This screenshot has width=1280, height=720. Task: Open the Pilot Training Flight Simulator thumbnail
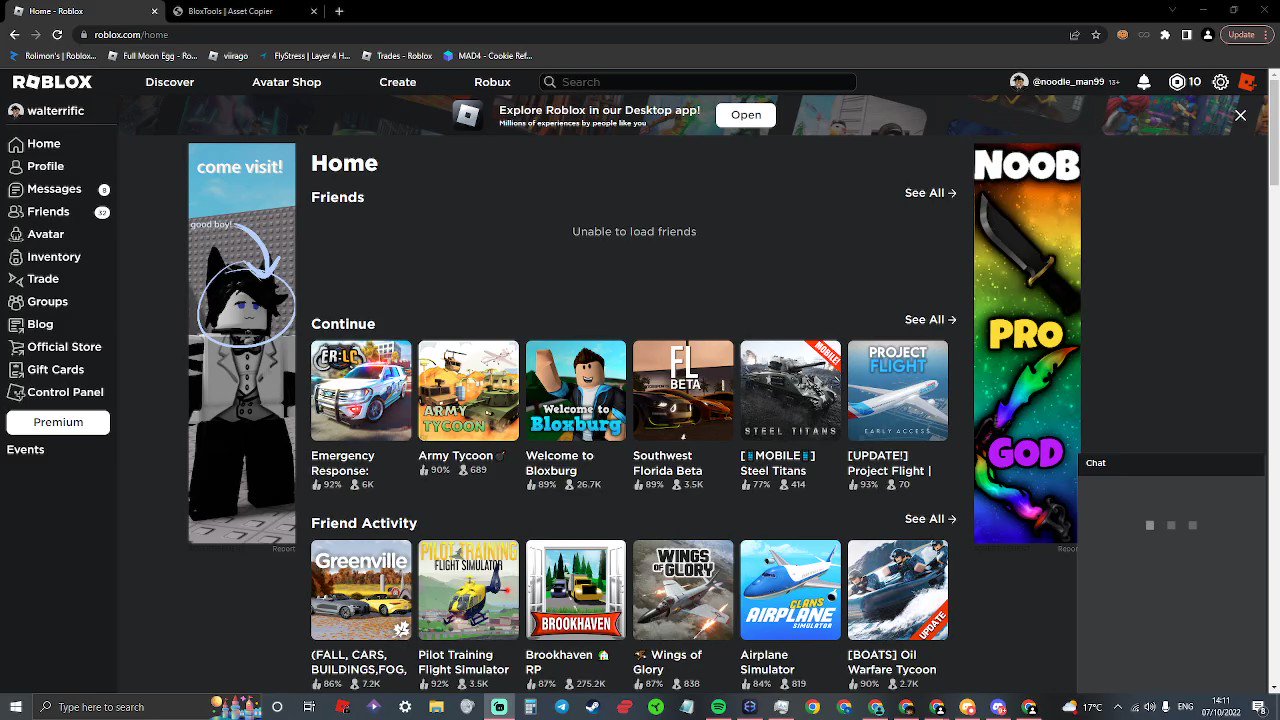pos(469,590)
